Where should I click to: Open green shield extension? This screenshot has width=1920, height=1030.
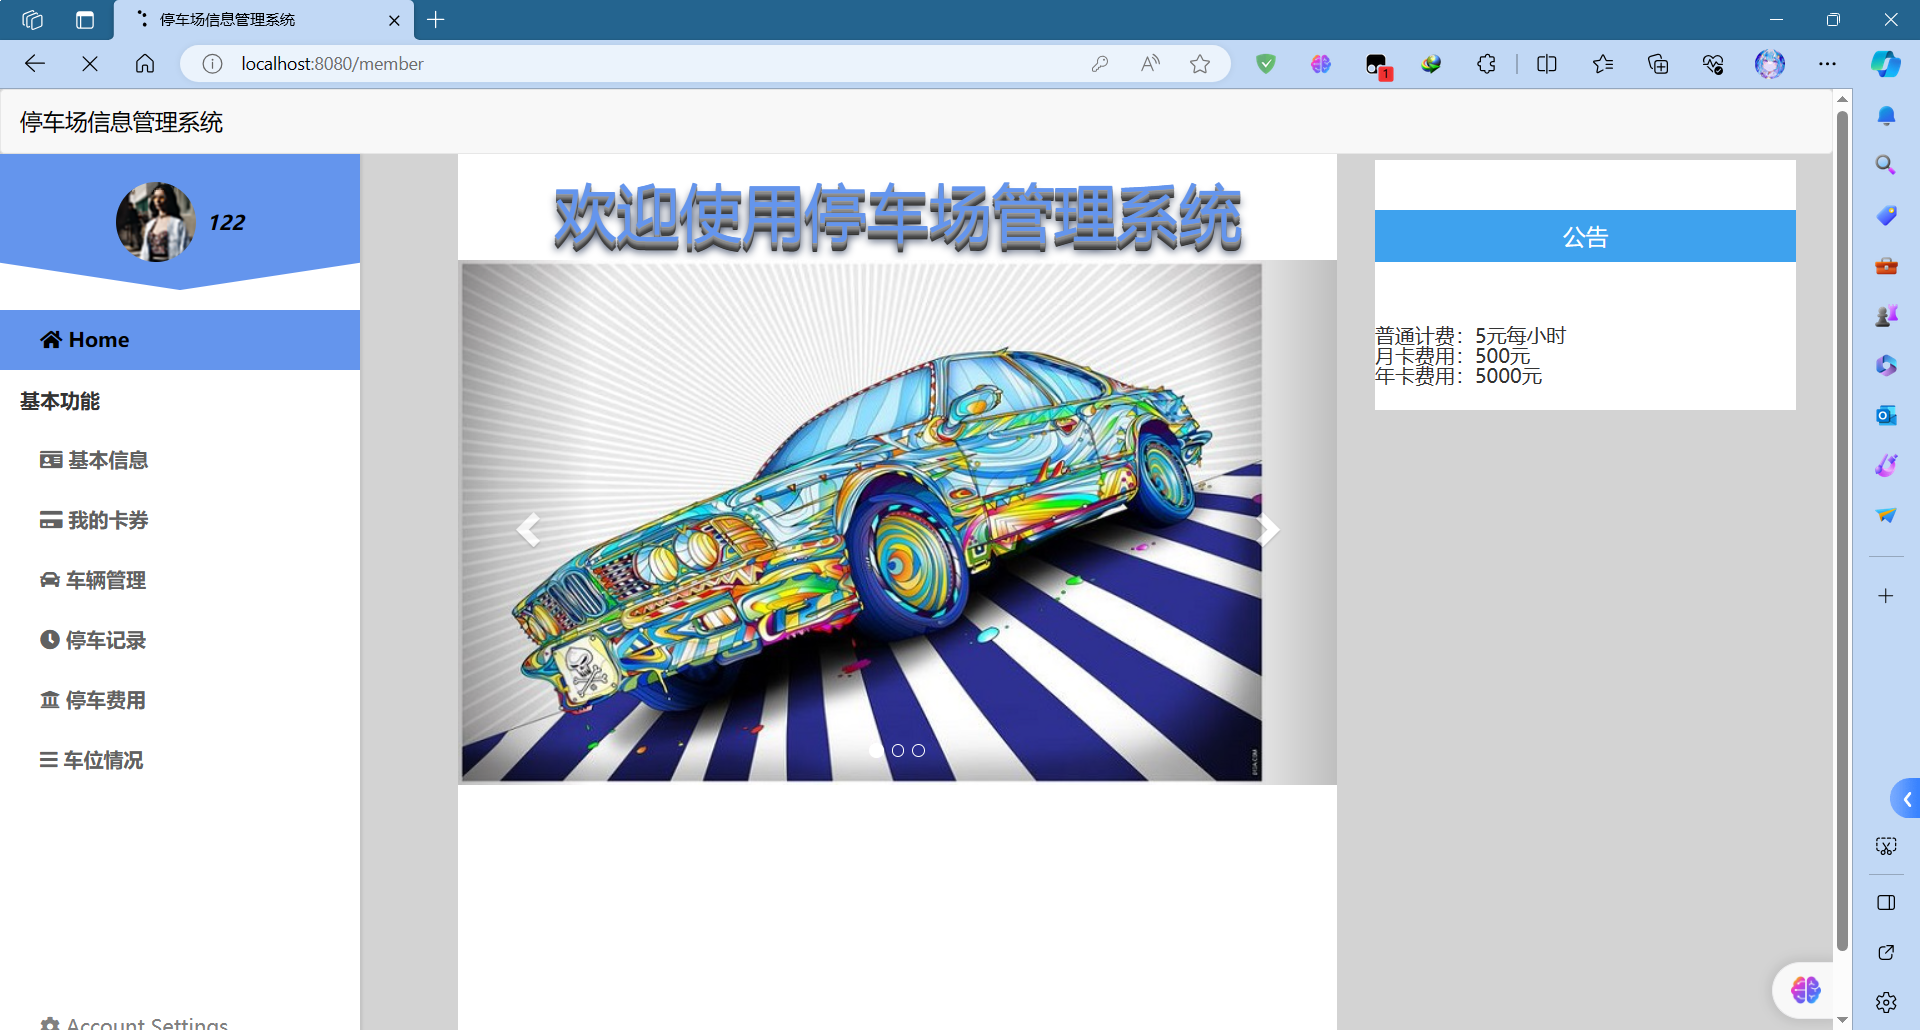(x=1266, y=64)
